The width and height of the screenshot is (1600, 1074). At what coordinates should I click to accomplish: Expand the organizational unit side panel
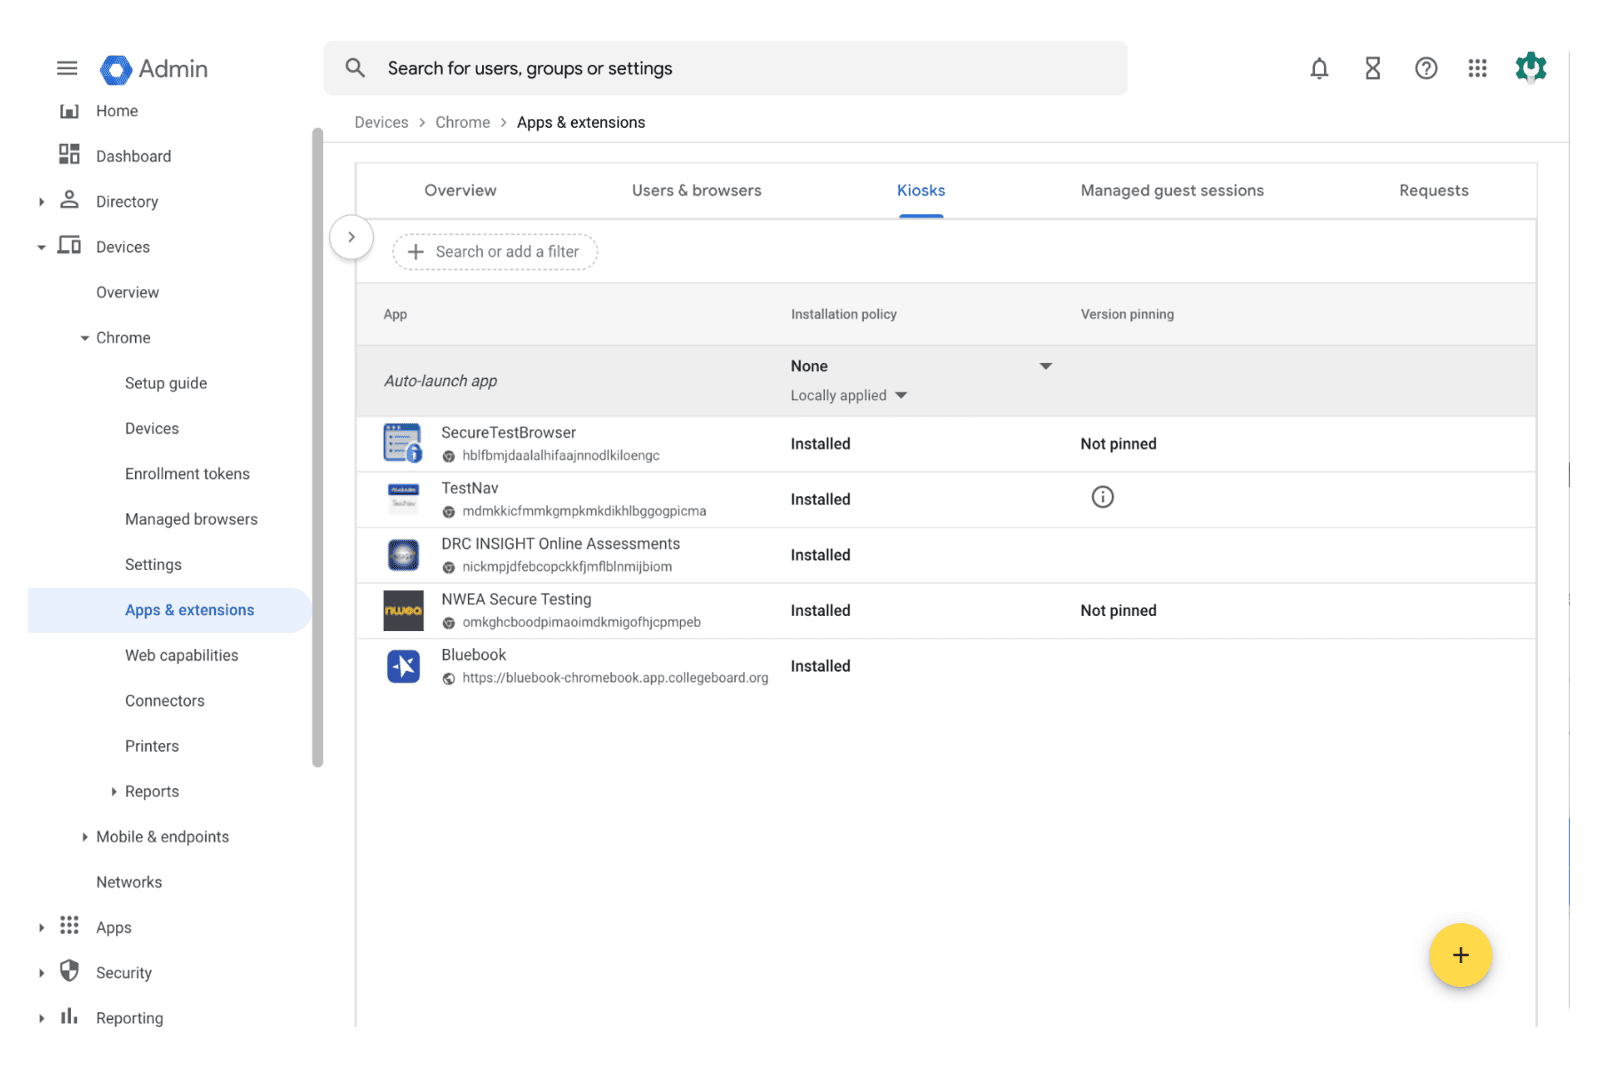coord(351,237)
